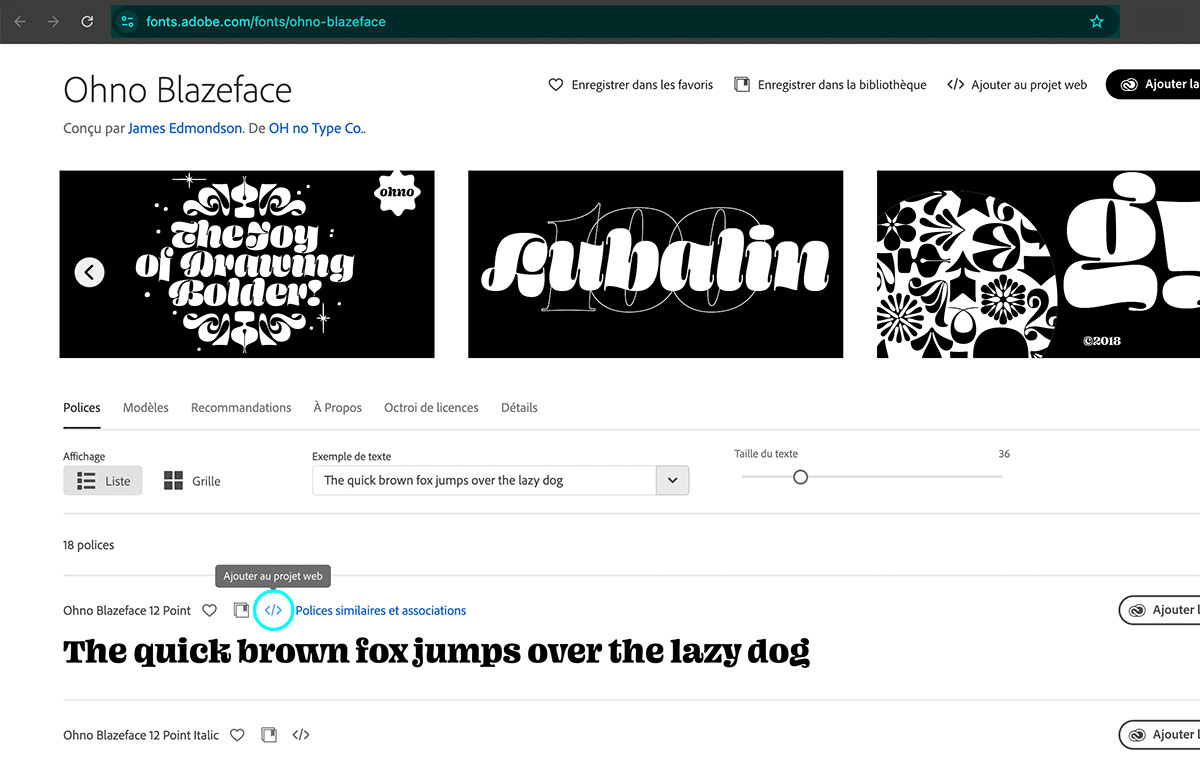Reload the Adobe Fonts page
Image resolution: width=1200 pixels, height=762 pixels.
click(x=88, y=20)
